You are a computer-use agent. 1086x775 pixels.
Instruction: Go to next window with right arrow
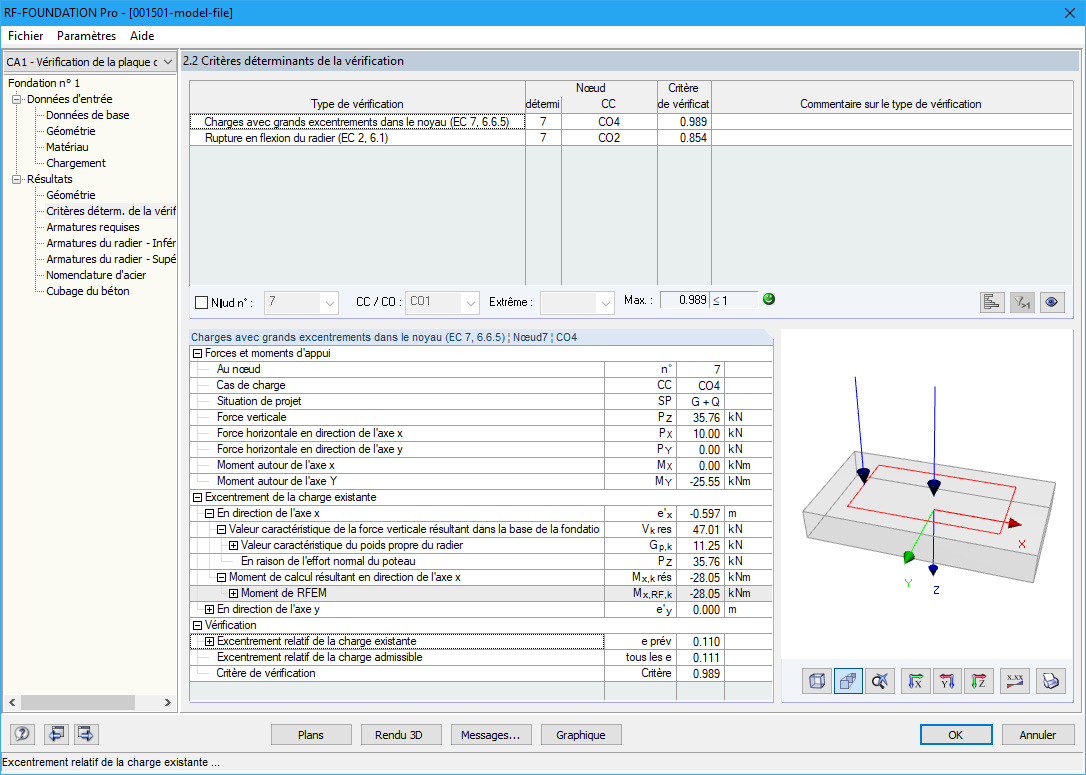point(86,733)
